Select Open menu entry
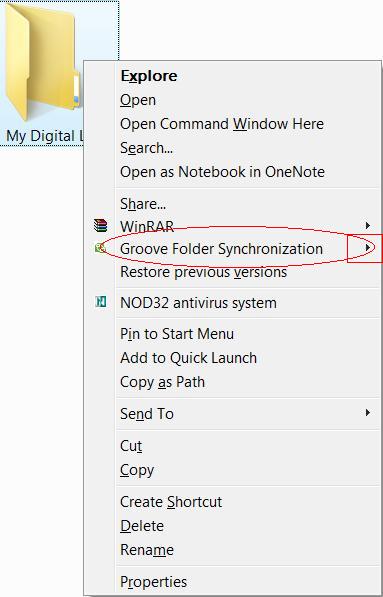Image resolution: width=383 pixels, height=597 pixels. point(138,100)
